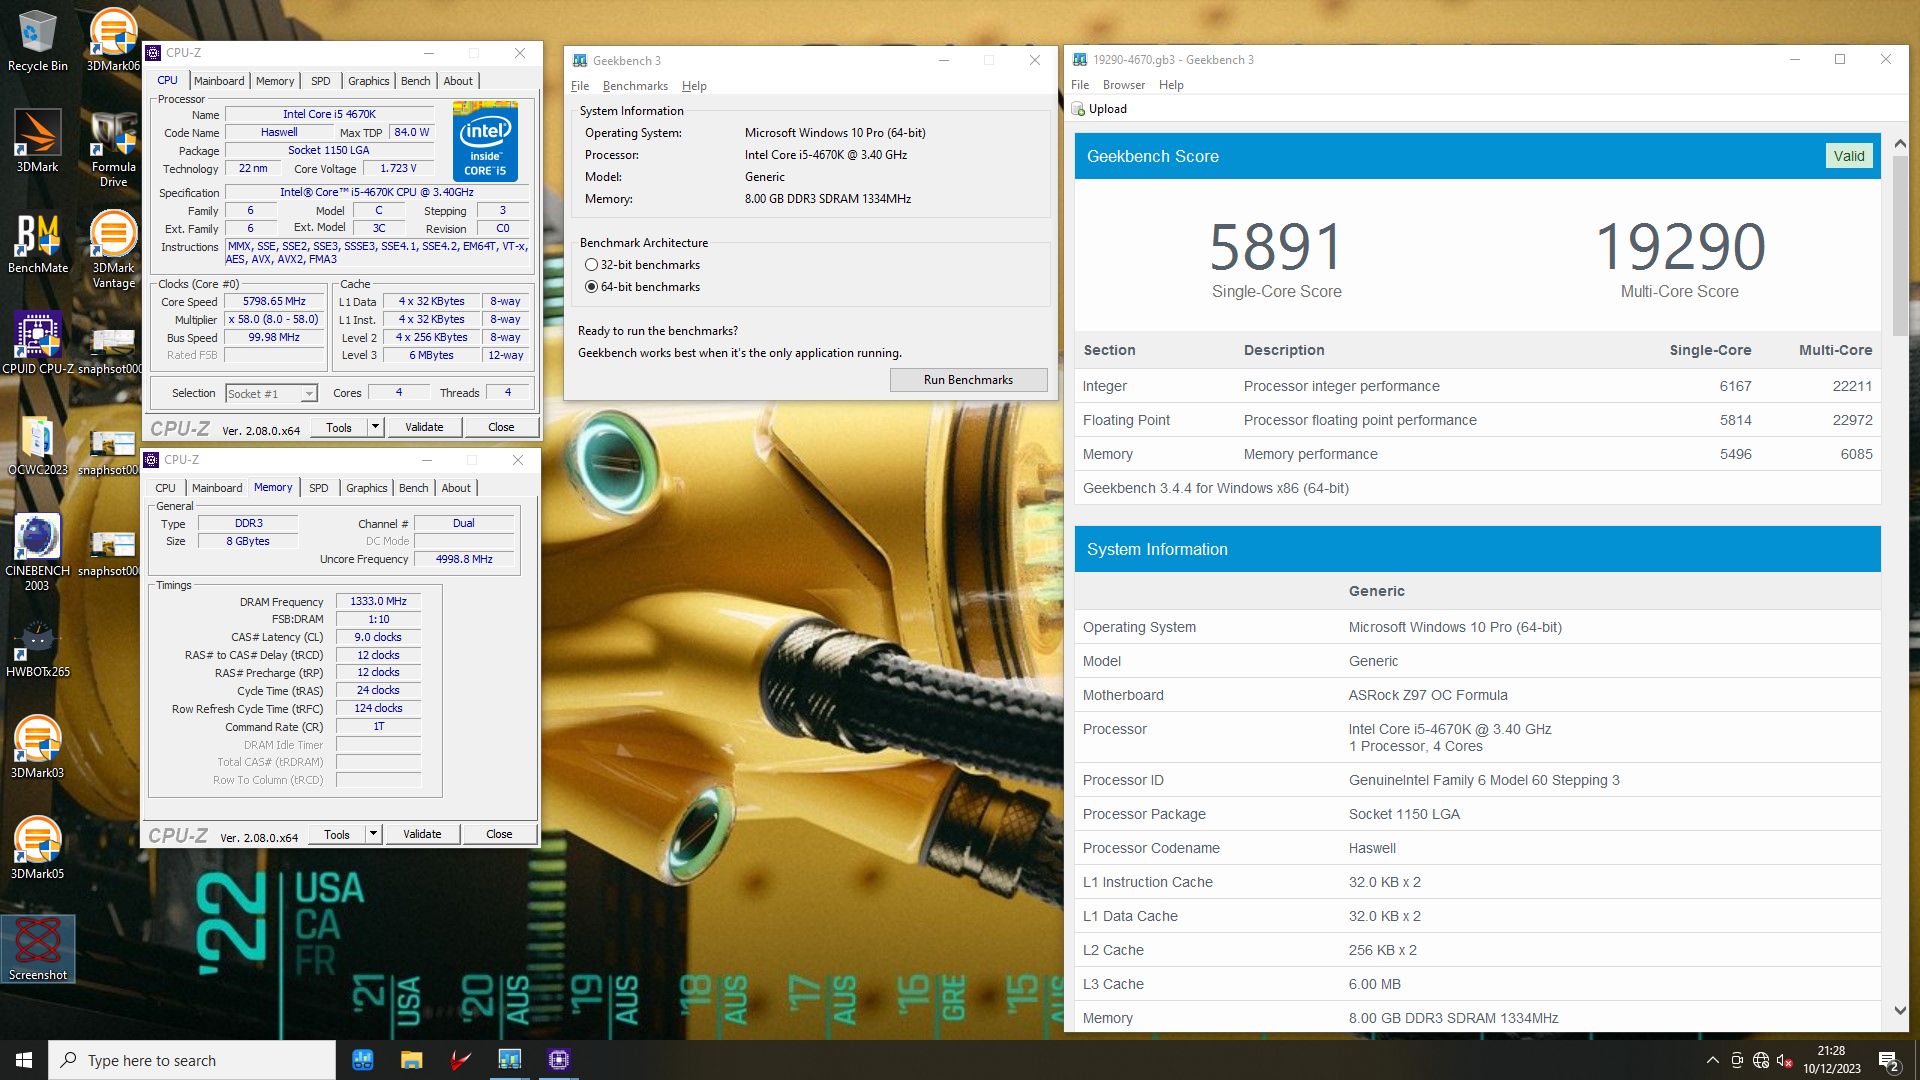This screenshot has width=1920, height=1080.
Task: Open File menu in Geekbench 3 launcher
Action: coord(579,86)
